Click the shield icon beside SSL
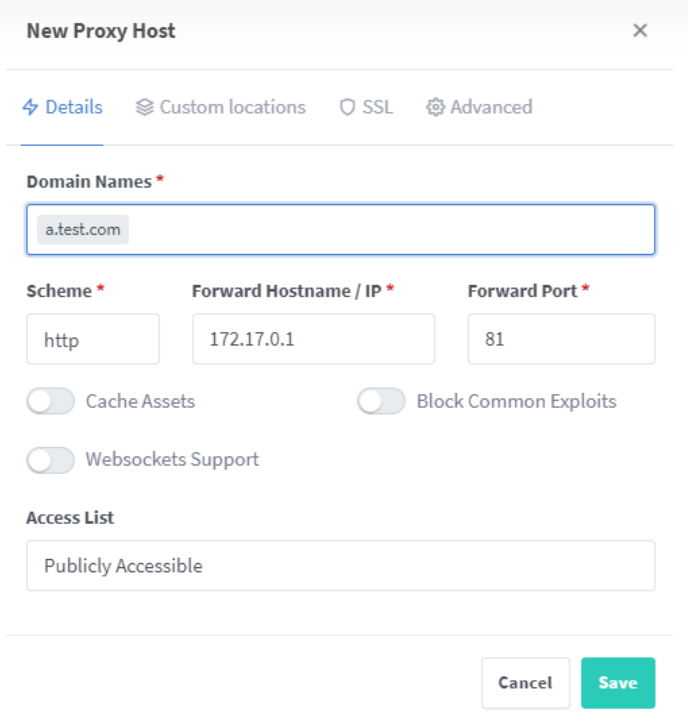 point(348,107)
